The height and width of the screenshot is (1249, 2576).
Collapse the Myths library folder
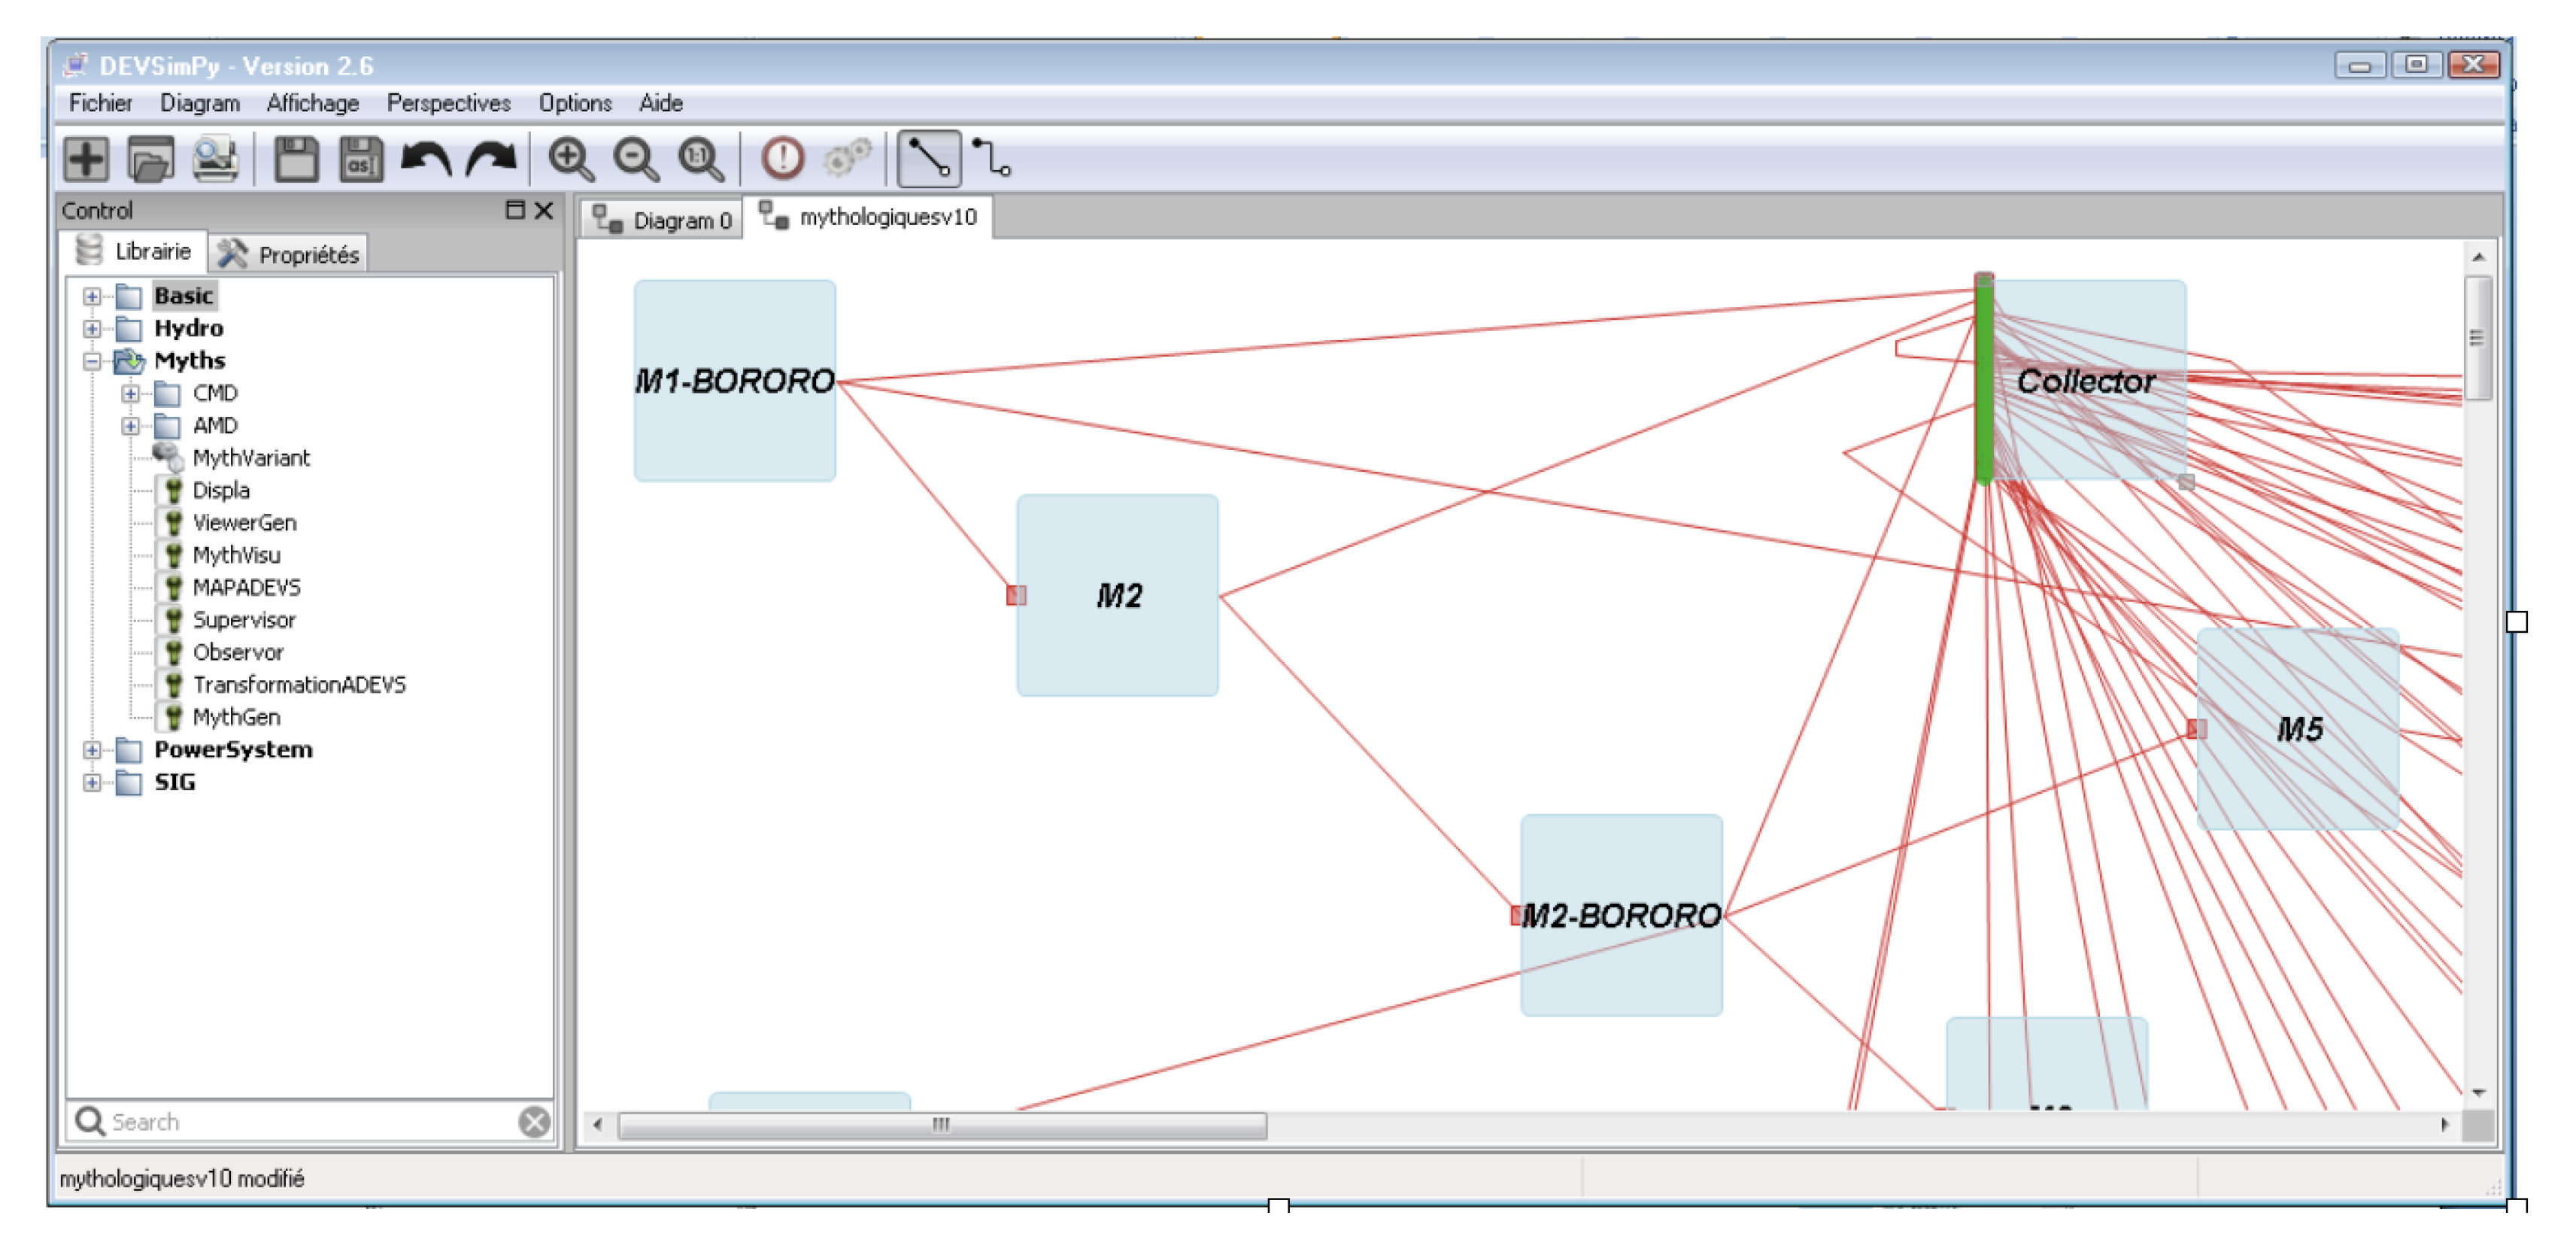92,361
